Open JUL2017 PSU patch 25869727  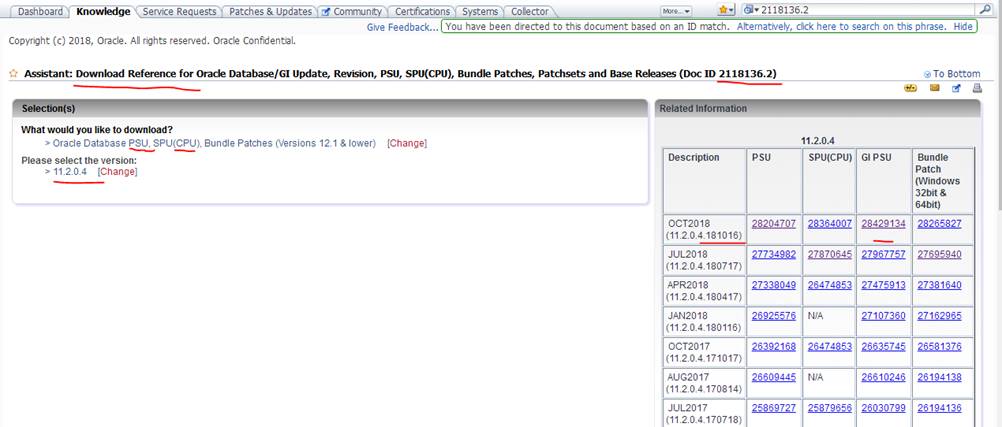click(774, 408)
